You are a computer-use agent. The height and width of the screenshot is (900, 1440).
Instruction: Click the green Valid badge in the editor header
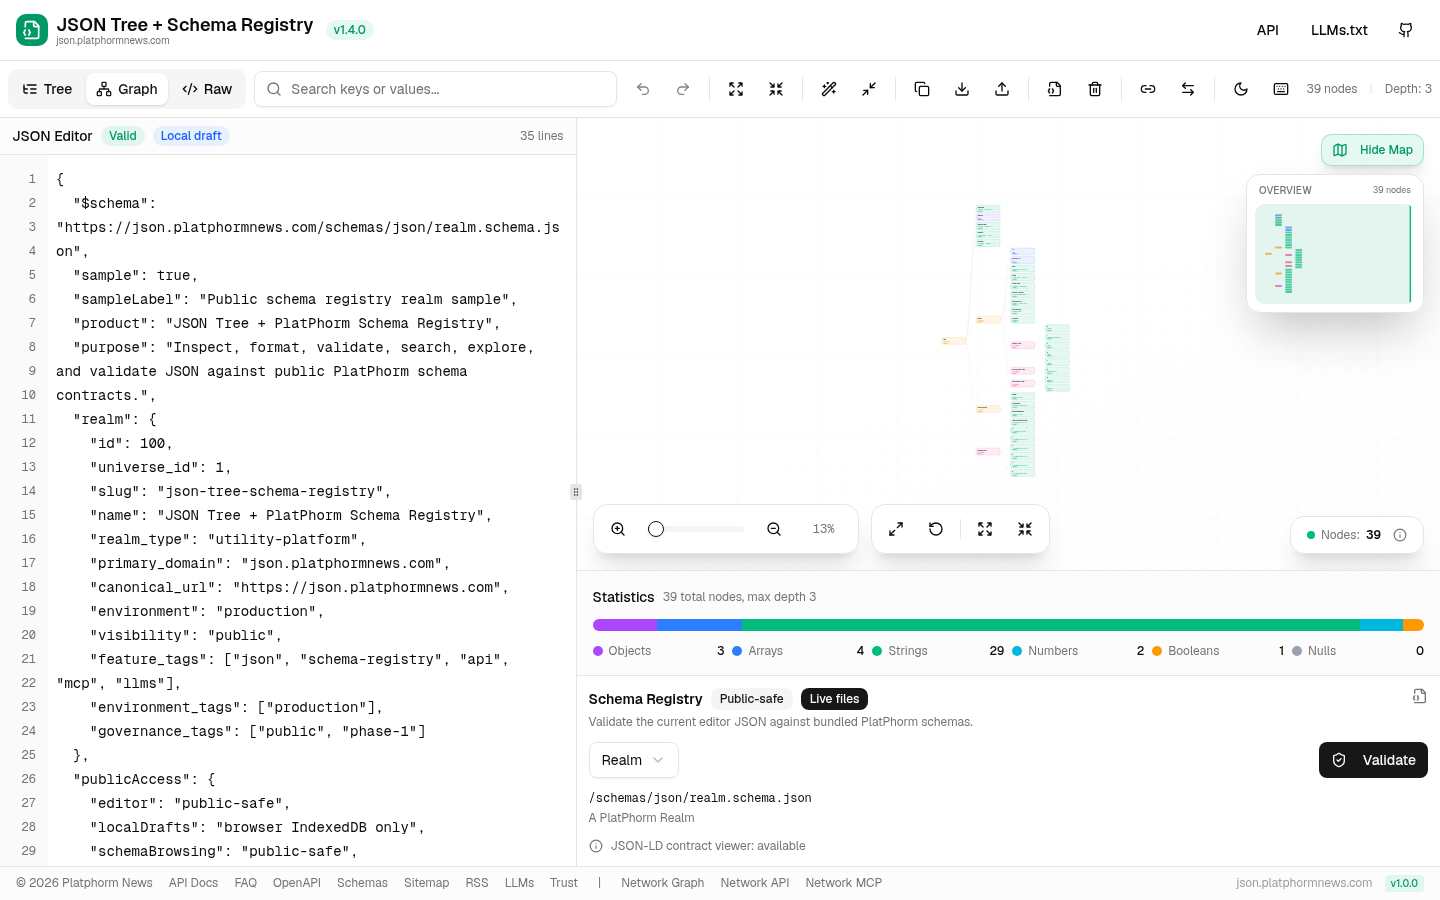click(123, 136)
